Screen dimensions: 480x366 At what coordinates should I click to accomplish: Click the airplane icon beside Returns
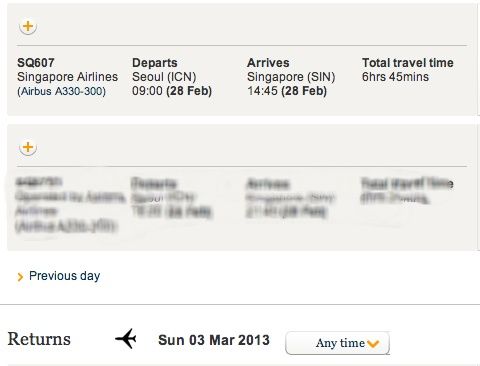click(x=126, y=339)
